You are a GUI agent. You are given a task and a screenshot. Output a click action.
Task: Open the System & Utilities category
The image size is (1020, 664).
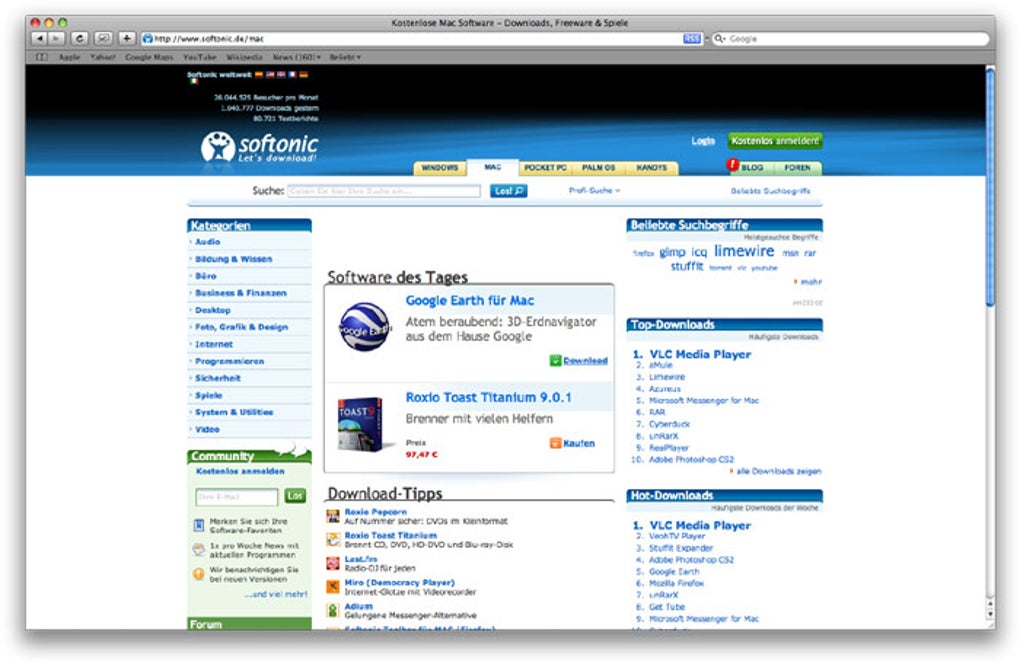(234, 412)
